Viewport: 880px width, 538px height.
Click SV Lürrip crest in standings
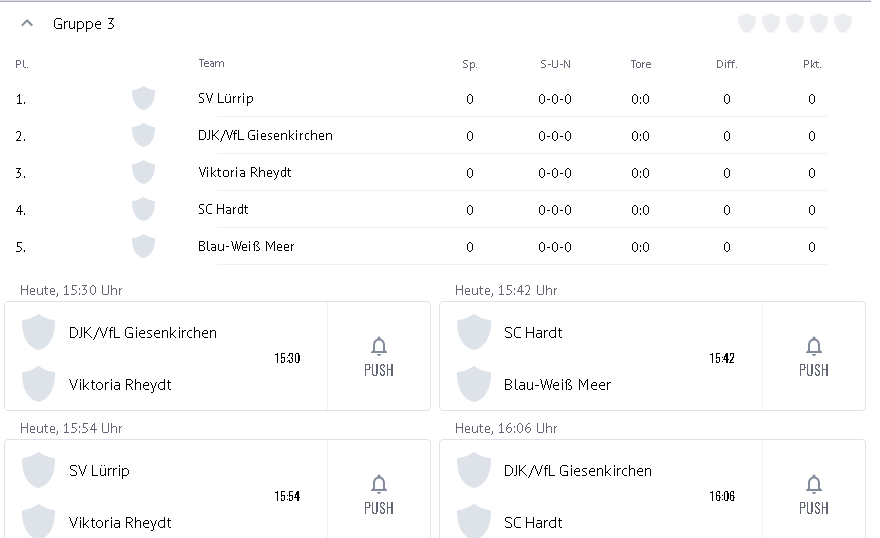143,98
